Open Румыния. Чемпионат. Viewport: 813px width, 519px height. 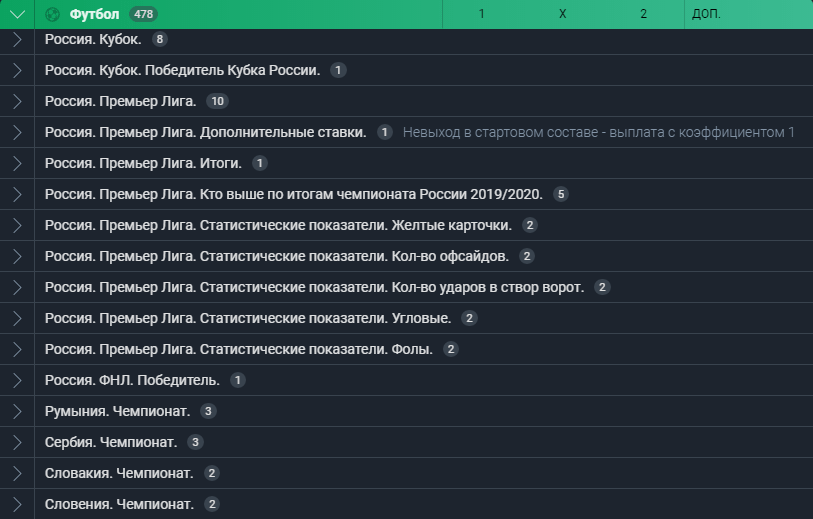(x=117, y=411)
